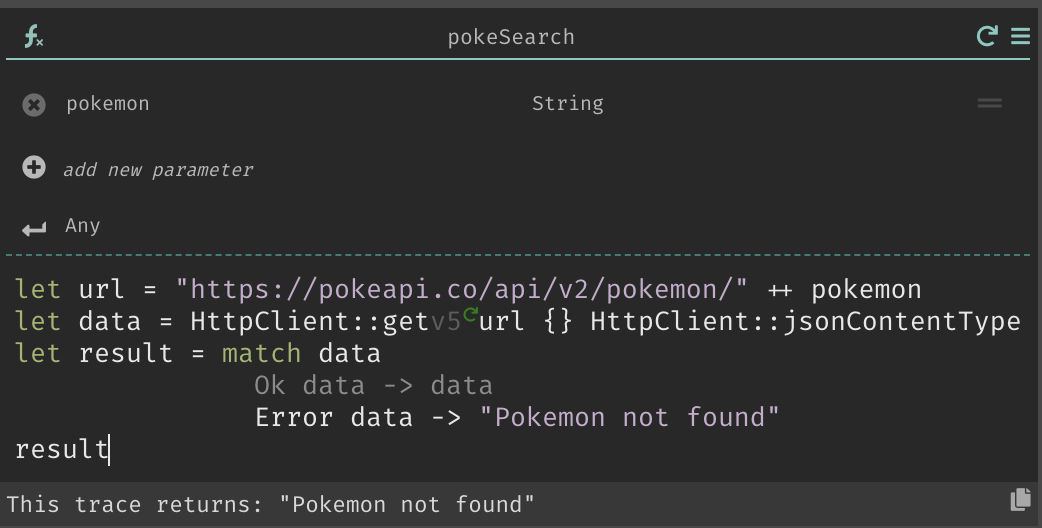Click the green re-run icon after getv5
The image size is (1042, 528).
pos(470,315)
